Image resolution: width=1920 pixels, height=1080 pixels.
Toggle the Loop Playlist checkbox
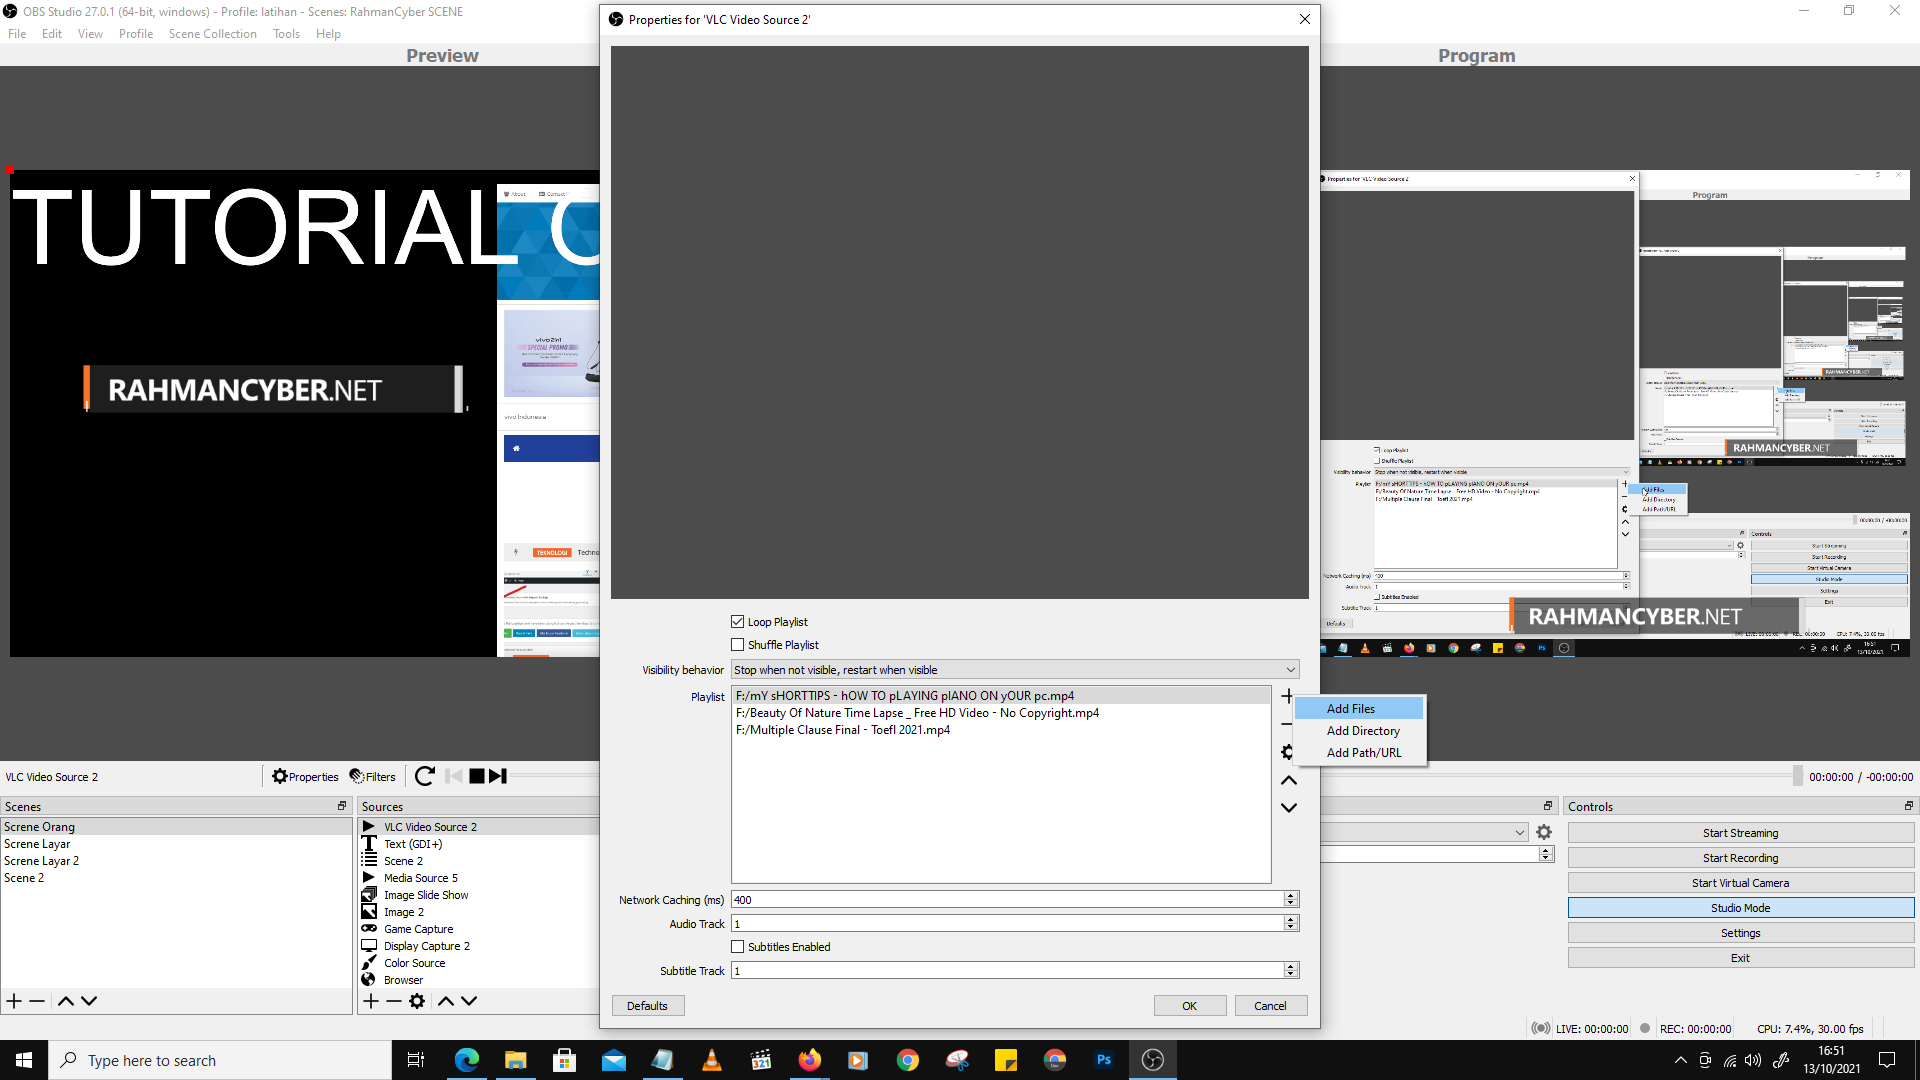click(738, 622)
